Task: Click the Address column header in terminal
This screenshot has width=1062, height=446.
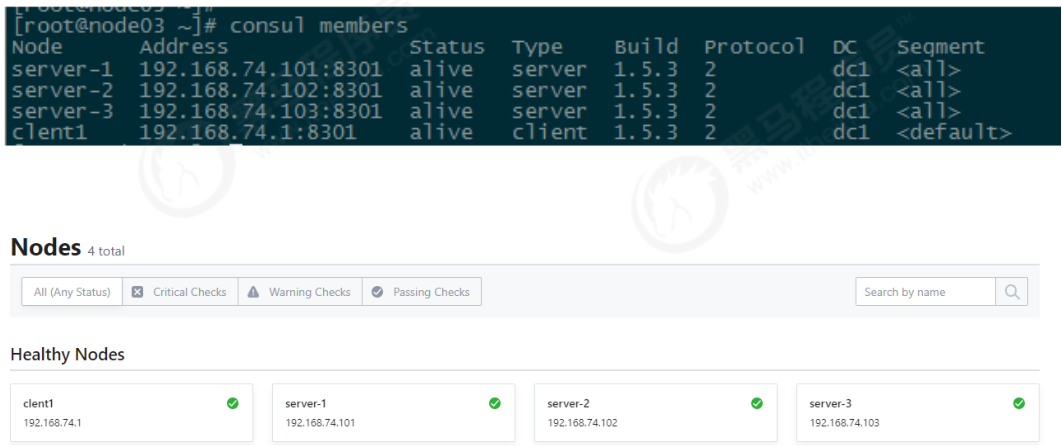Action: pyautogui.click(x=184, y=47)
